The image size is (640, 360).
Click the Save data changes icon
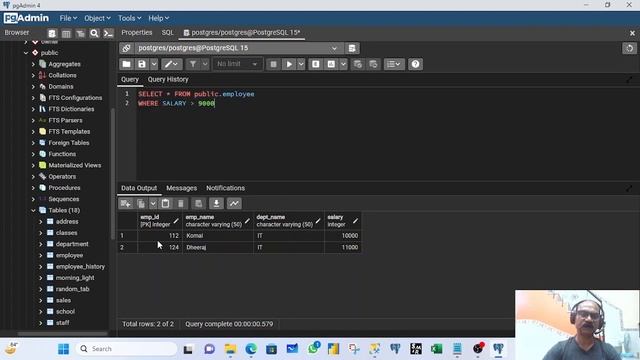pos(198,203)
